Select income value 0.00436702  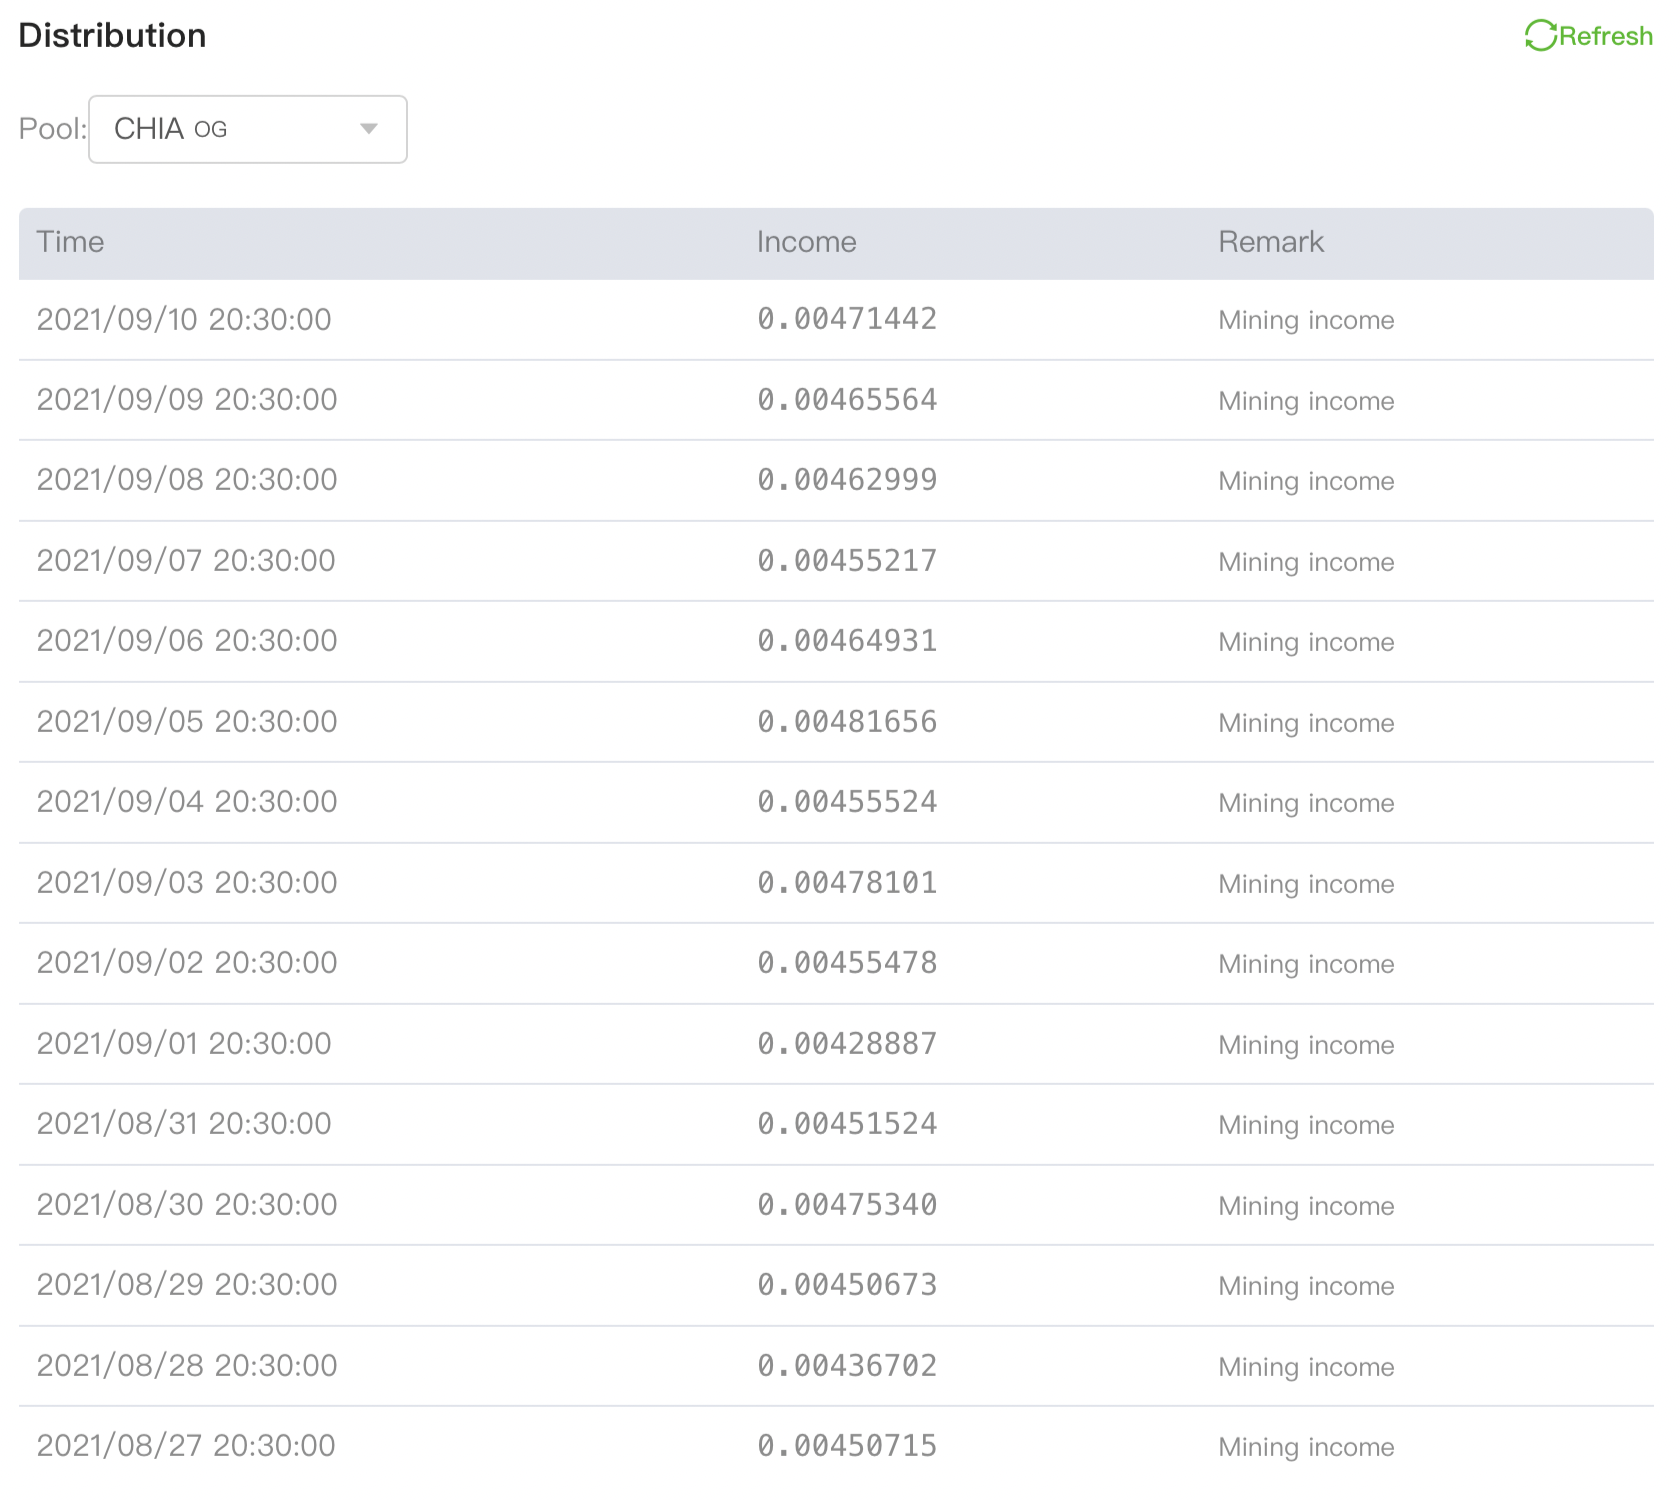click(x=847, y=1366)
